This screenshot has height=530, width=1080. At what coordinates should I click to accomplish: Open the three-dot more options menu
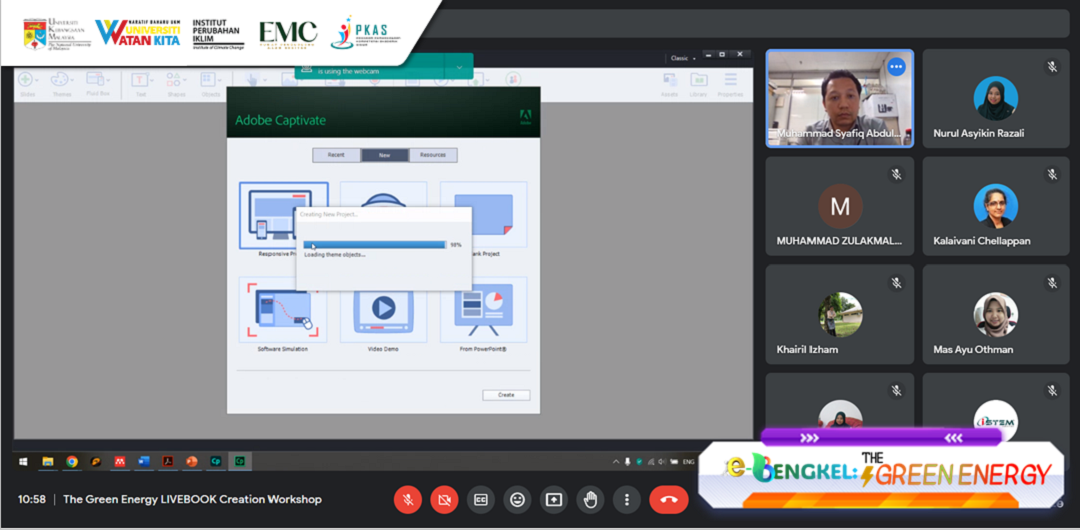click(x=626, y=499)
